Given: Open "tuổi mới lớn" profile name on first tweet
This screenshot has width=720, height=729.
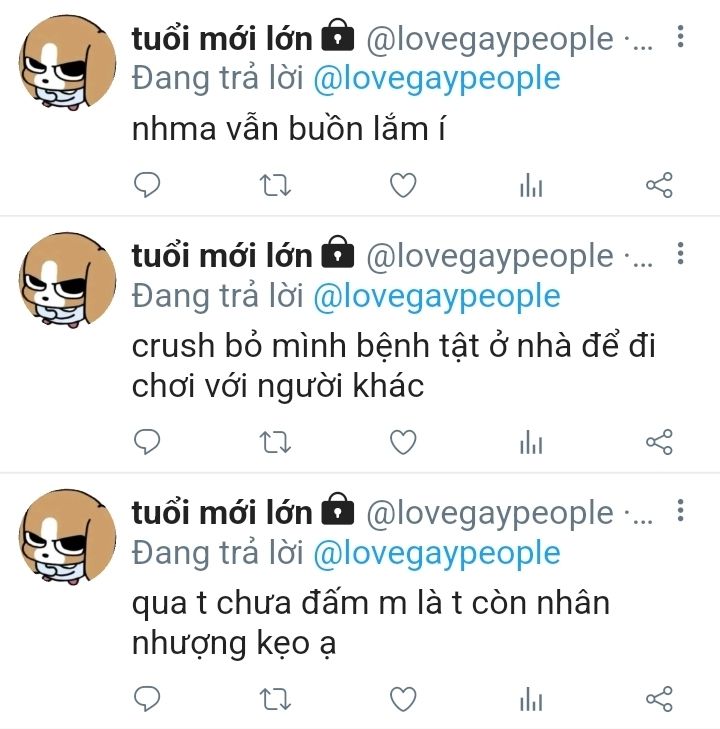Looking at the screenshot, I should (x=222, y=39).
